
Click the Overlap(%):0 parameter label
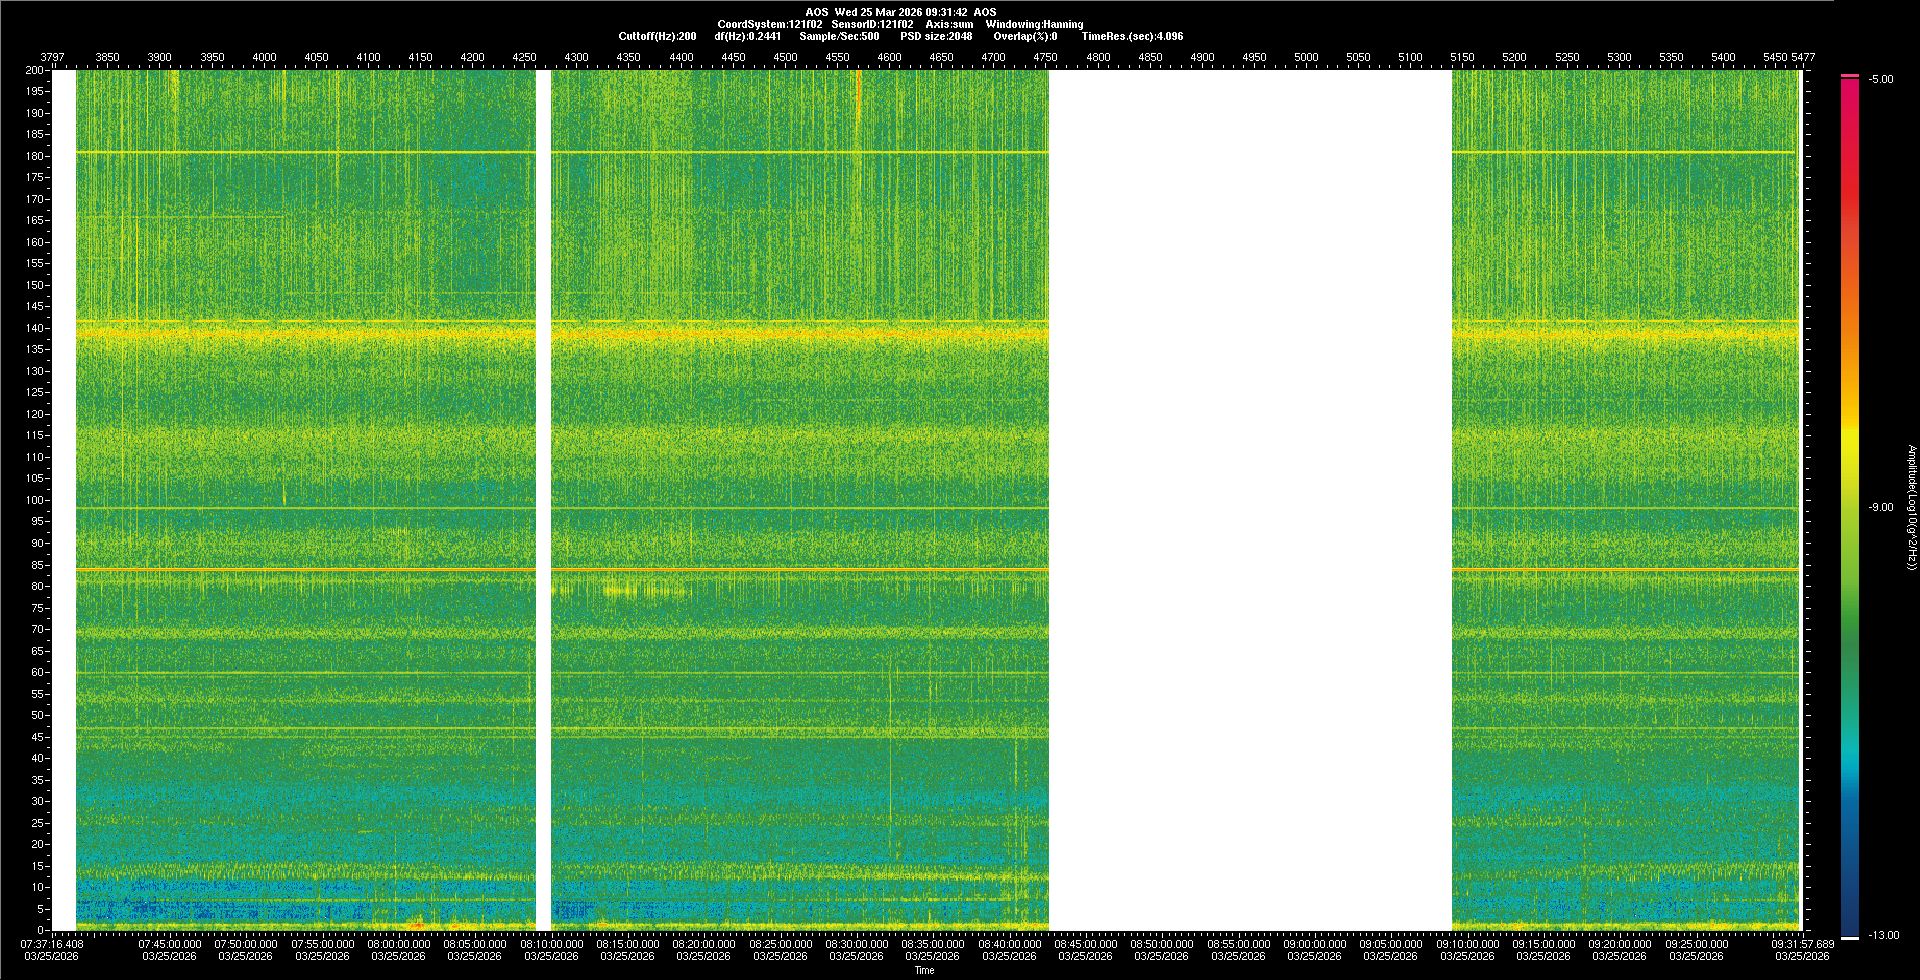(x=1025, y=36)
